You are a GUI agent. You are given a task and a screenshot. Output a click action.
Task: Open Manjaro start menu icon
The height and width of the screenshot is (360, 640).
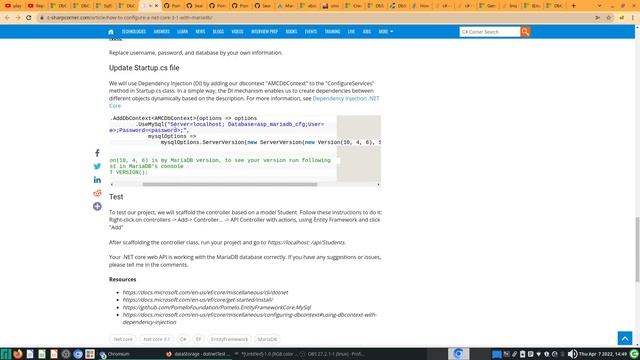(5, 354)
